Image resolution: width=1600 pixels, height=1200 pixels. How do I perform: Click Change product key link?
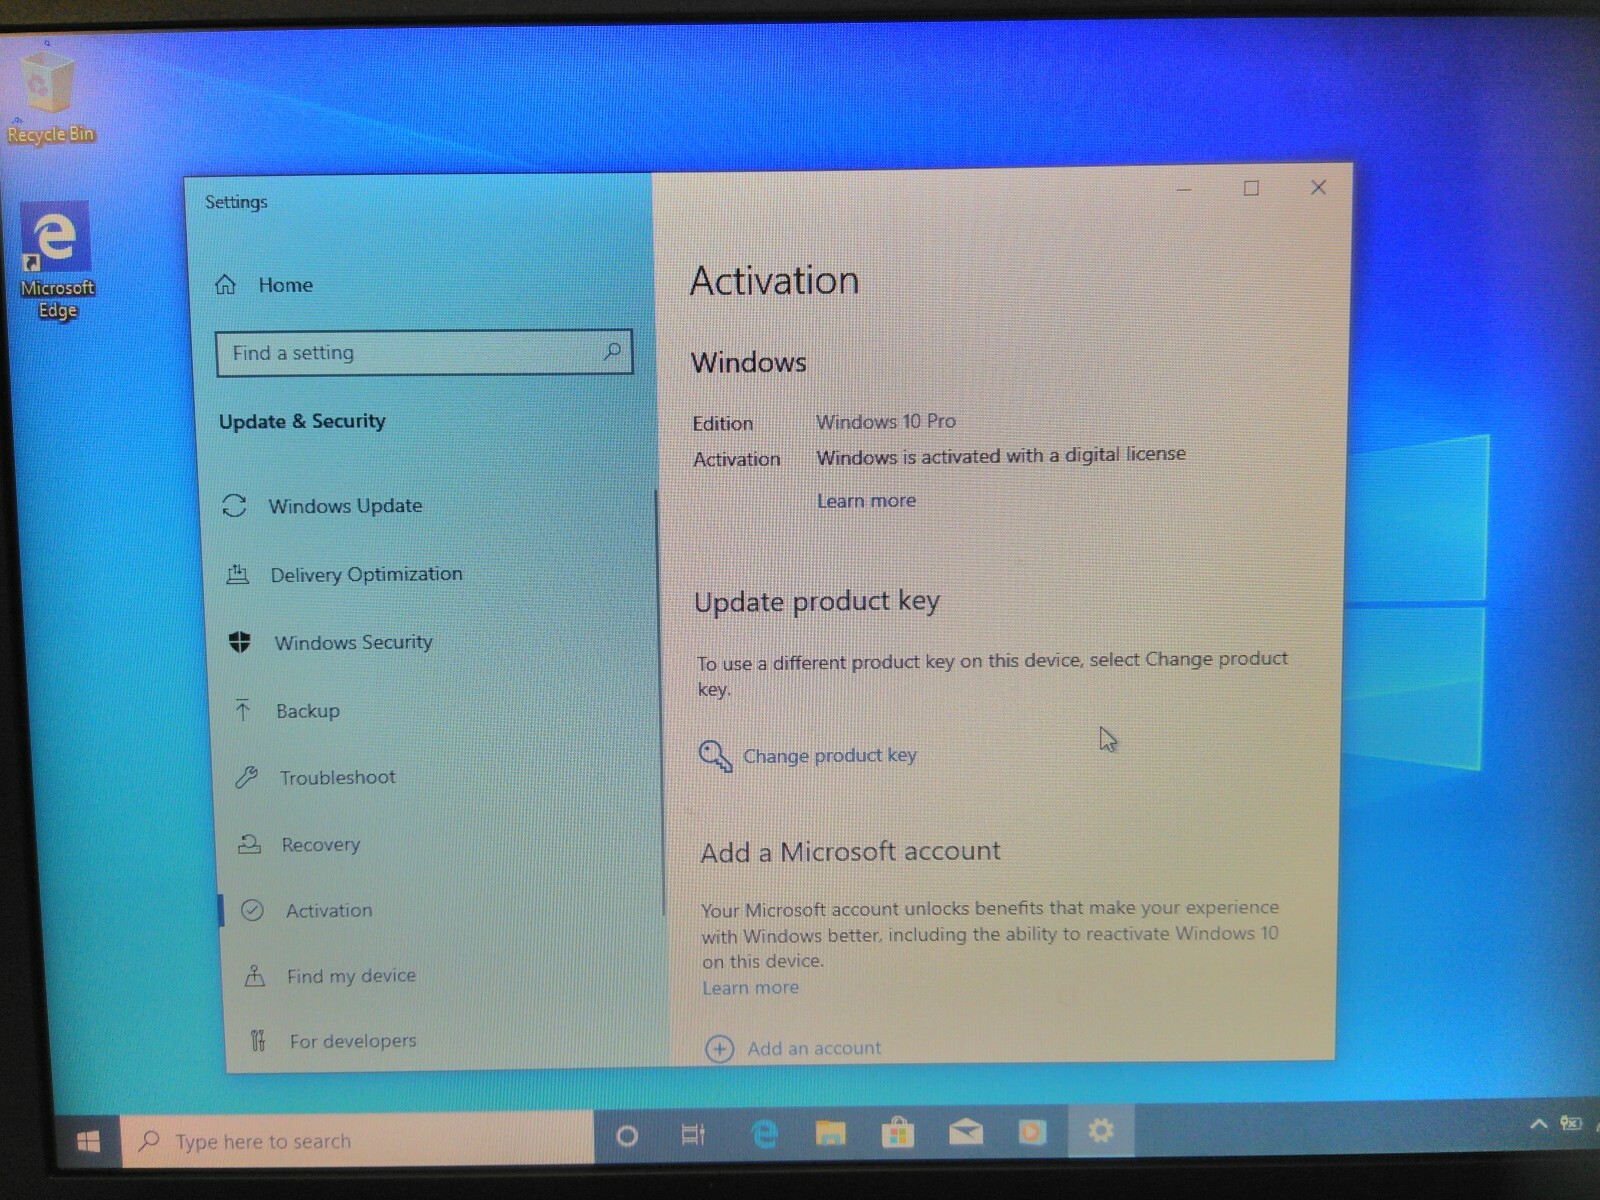pos(830,756)
